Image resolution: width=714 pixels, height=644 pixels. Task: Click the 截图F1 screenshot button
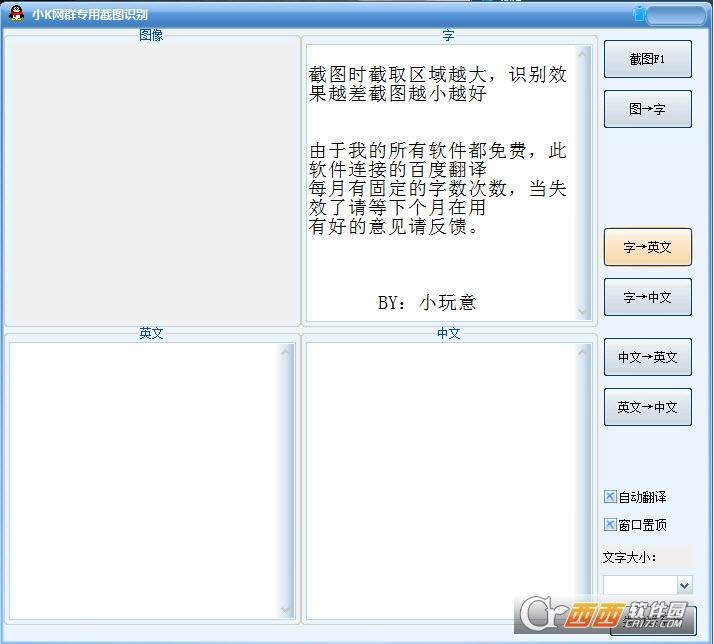click(x=648, y=59)
